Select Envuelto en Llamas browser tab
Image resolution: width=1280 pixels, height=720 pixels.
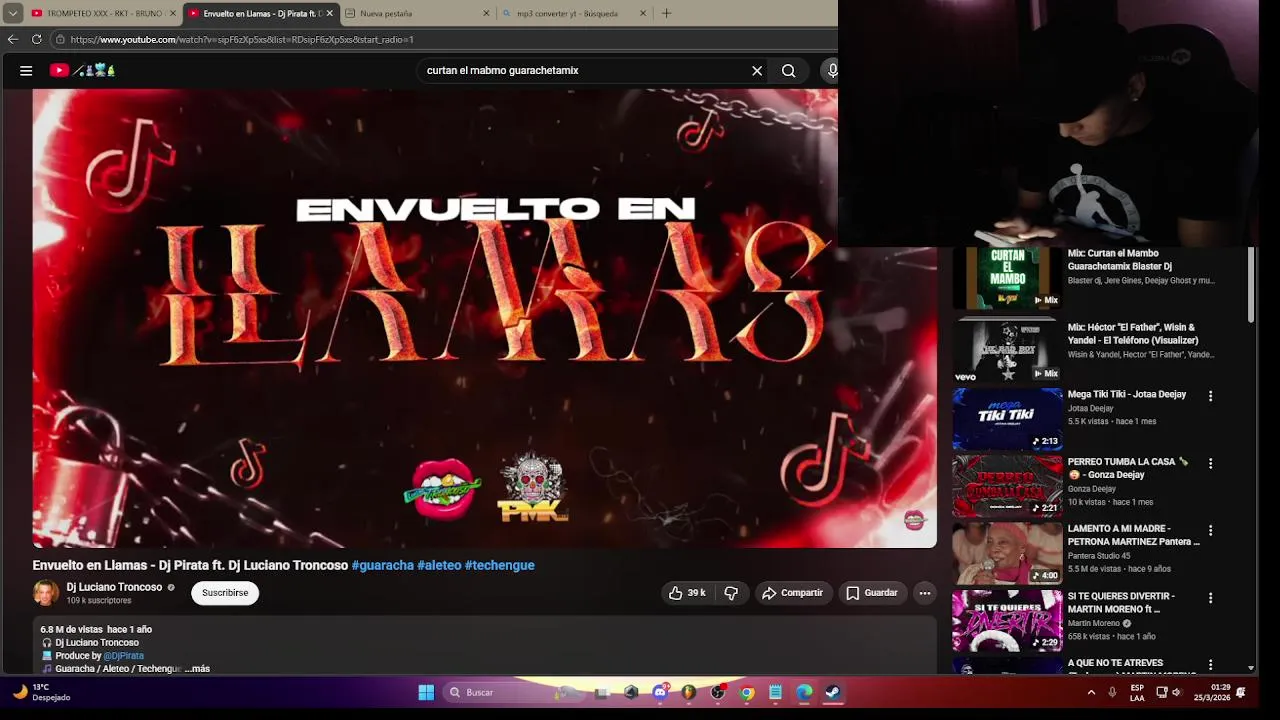(x=260, y=13)
